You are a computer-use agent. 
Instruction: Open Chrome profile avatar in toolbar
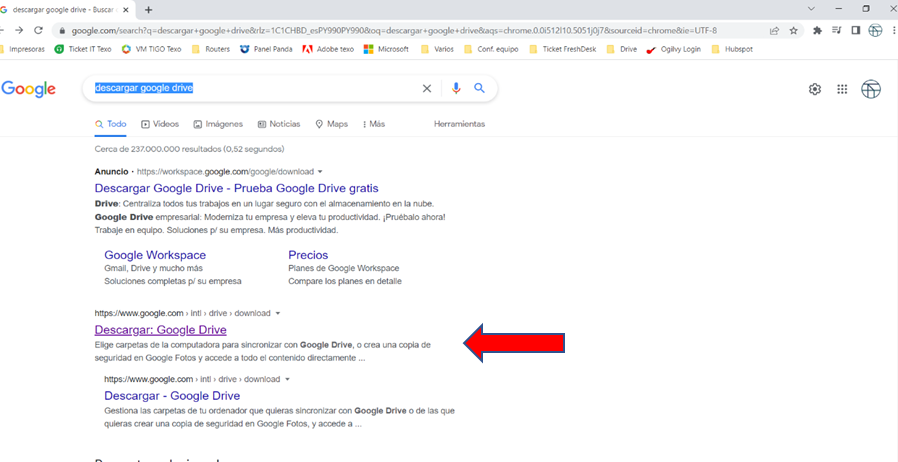point(875,31)
